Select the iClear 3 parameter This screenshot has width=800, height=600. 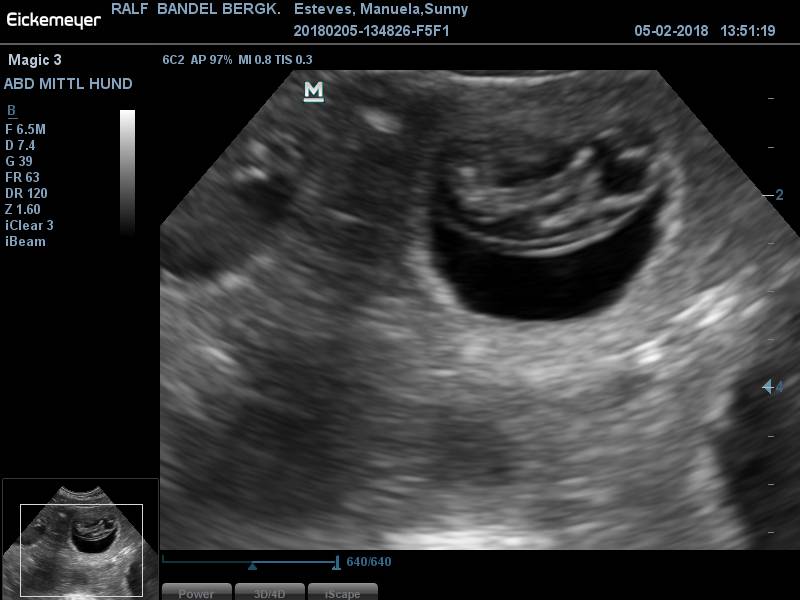coord(30,225)
